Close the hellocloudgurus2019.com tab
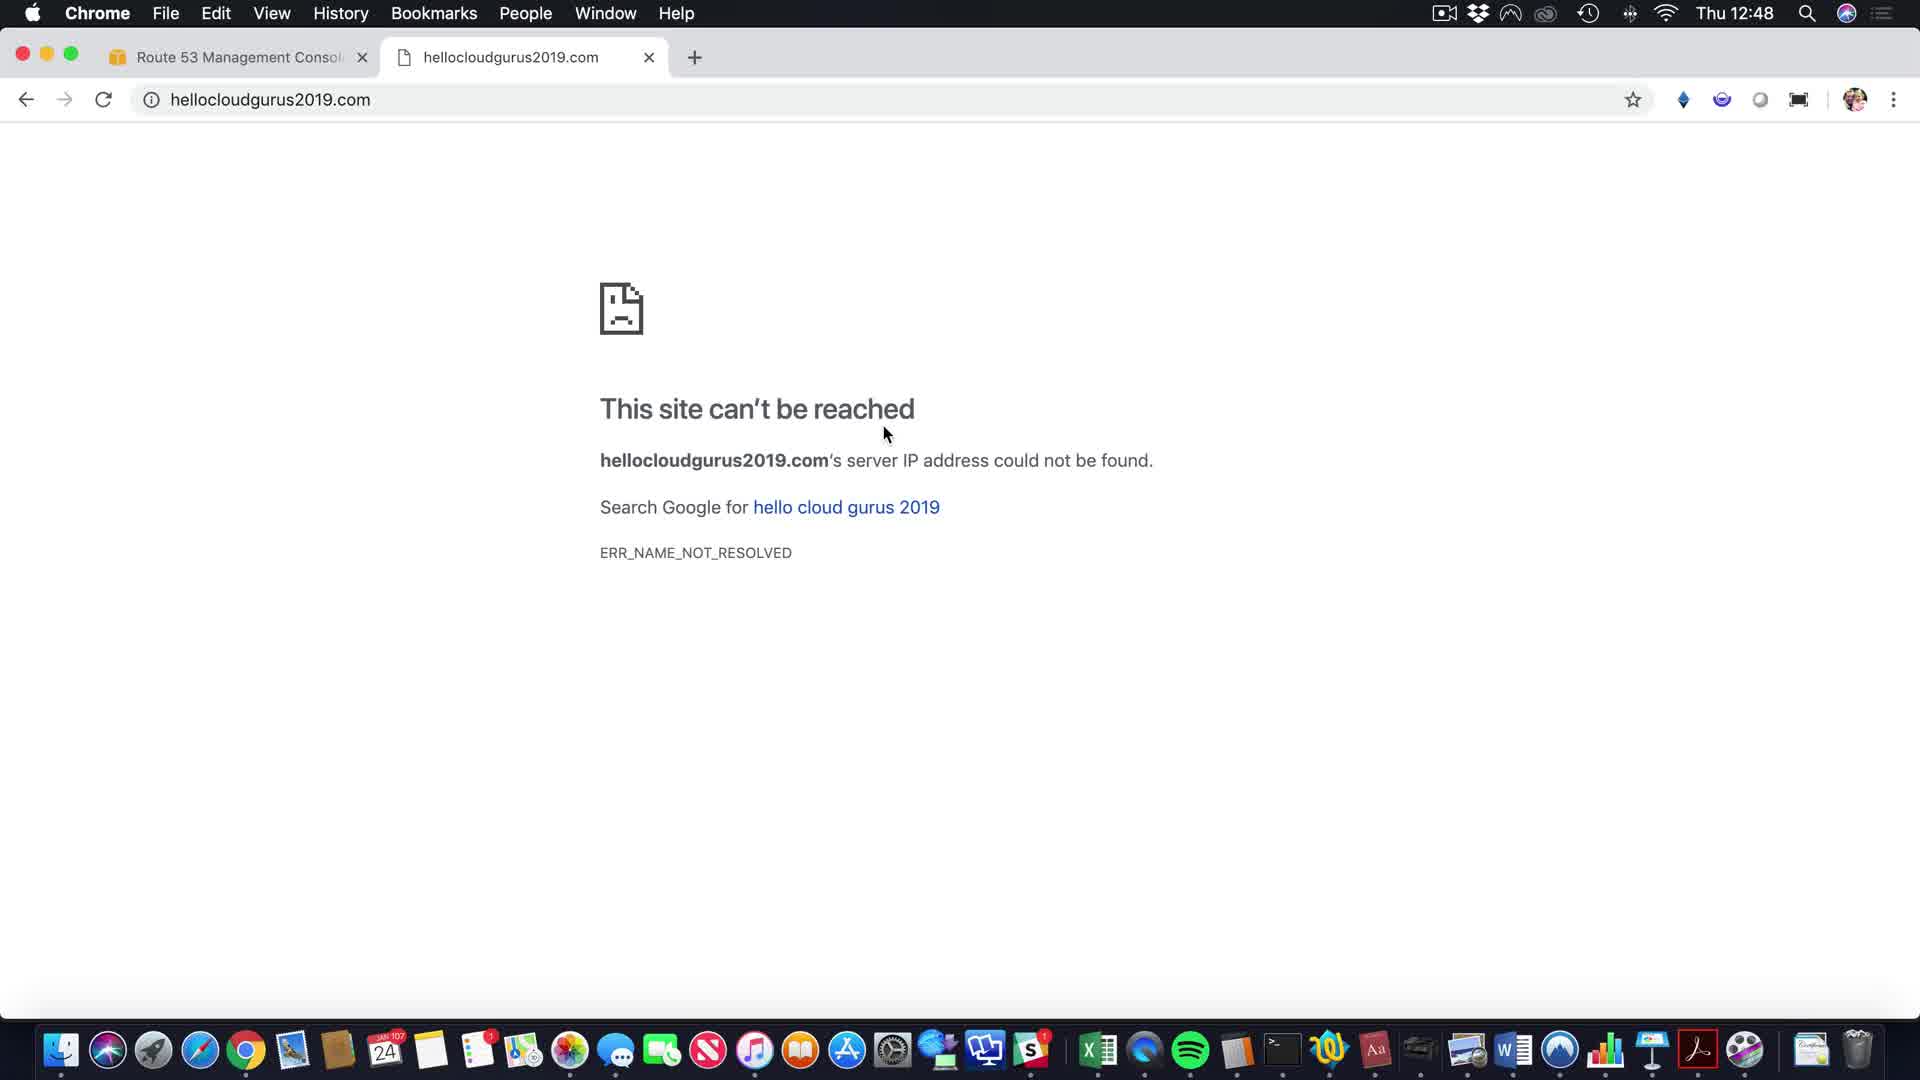Image resolution: width=1920 pixels, height=1080 pixels. tap(649, 57)
